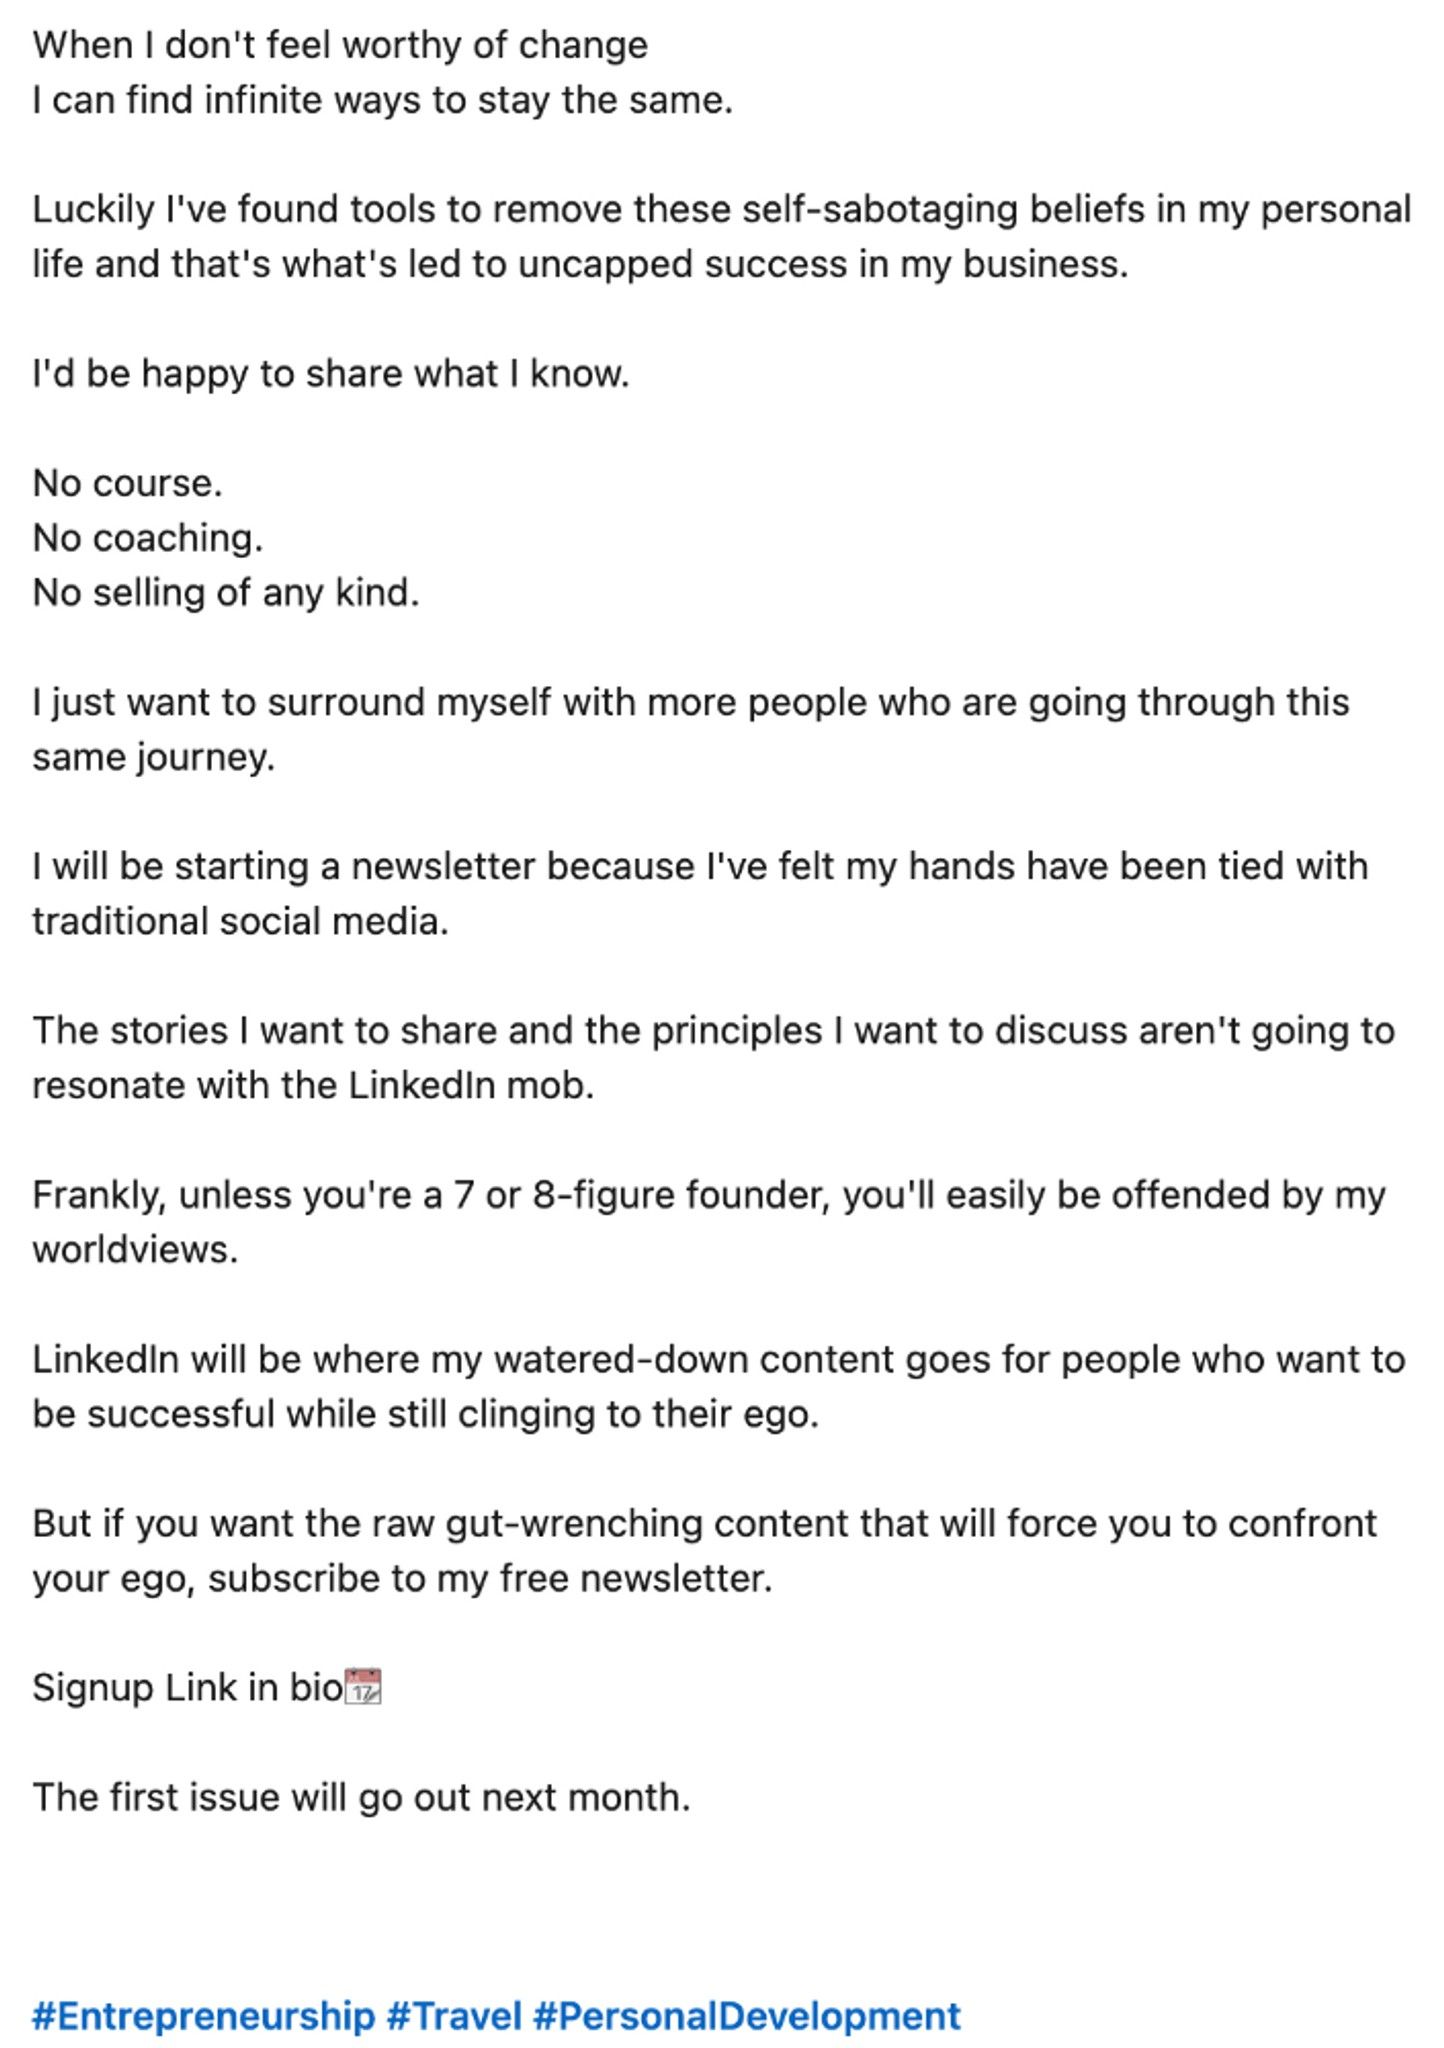Click the 'traditional social media.' text
Image resolution: width=1444 pixels, height=2048 pixels.
pyautogui.click(x=241, y=921)
